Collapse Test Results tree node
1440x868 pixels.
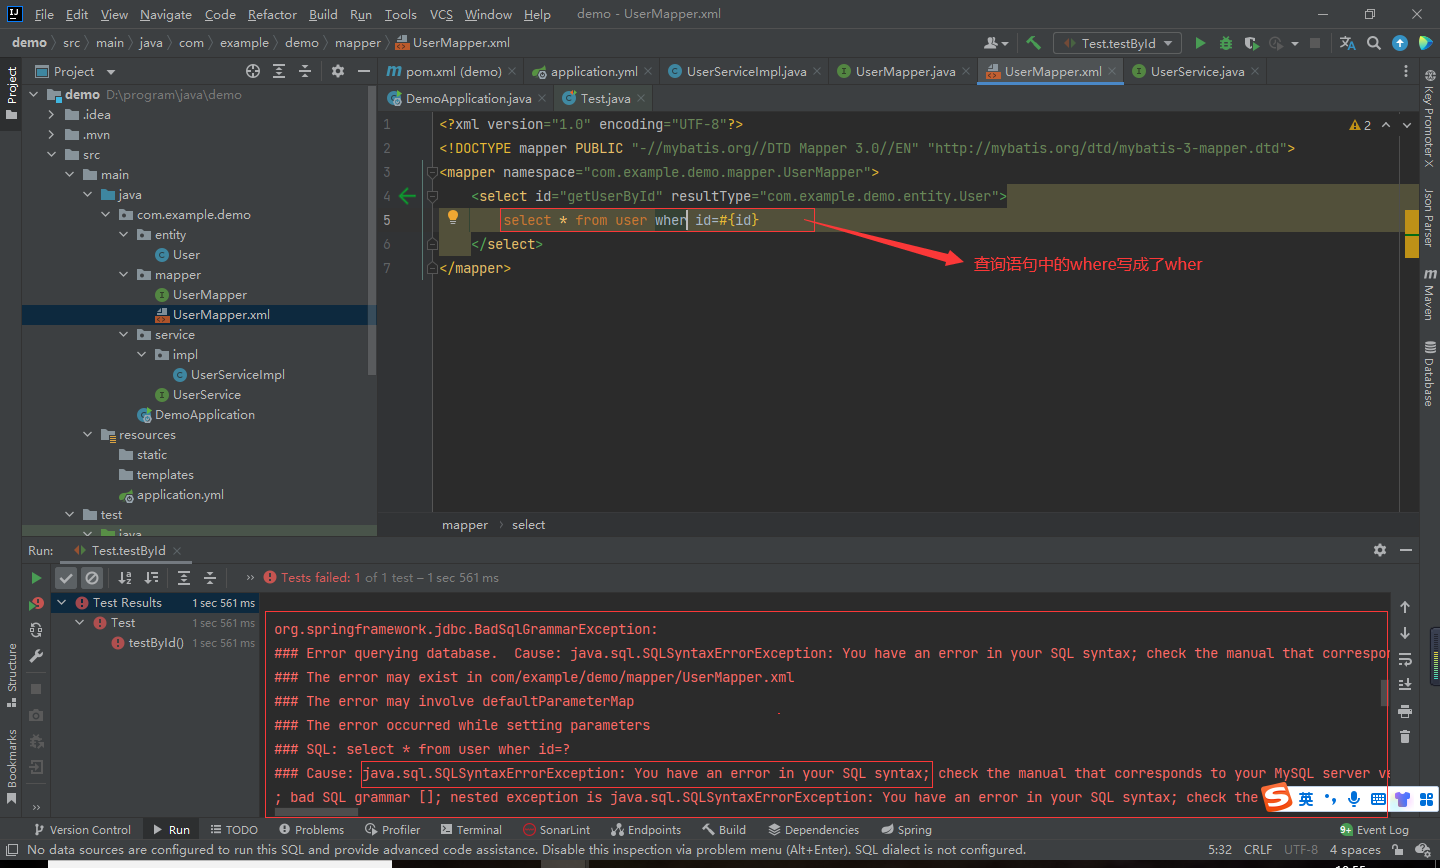[x=61, y=602]
